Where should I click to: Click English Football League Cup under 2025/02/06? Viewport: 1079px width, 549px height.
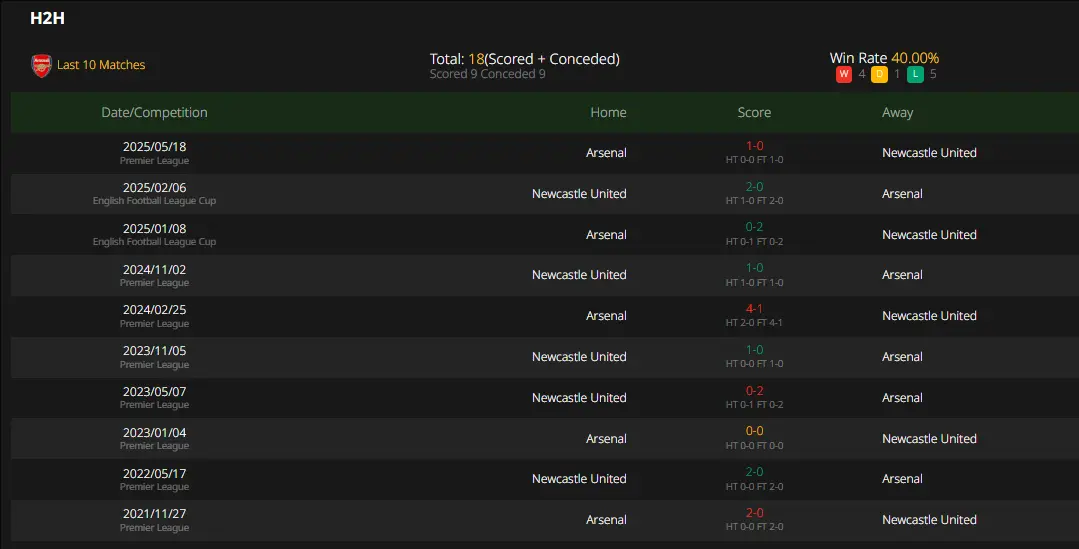(x=154, y=201)
